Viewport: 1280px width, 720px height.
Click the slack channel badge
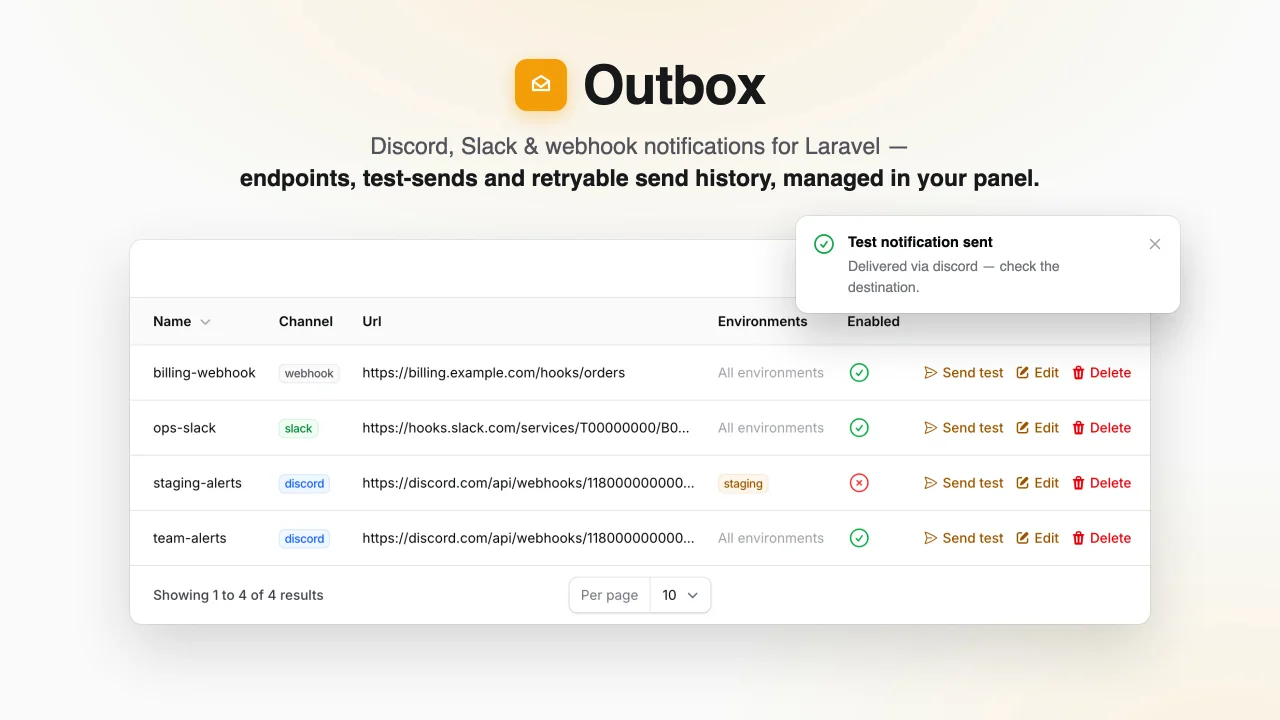(x=298, y=428)
